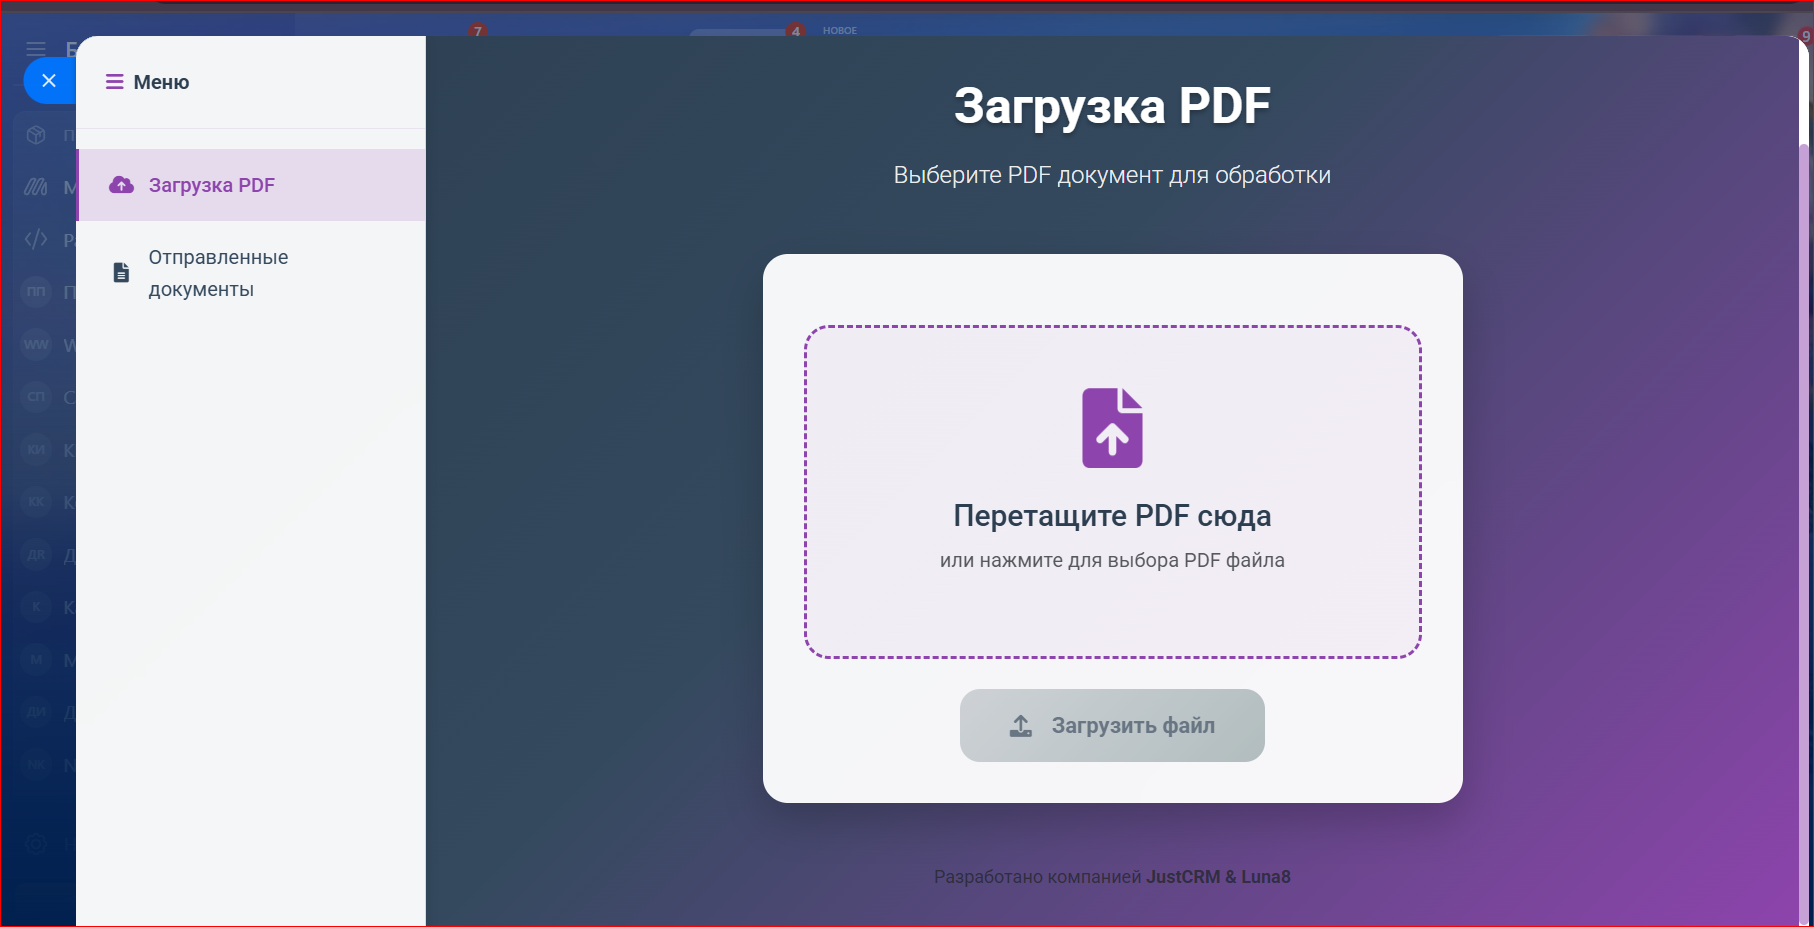
Task: Click the cube icon in background sidebar
Action: point(36,135)
